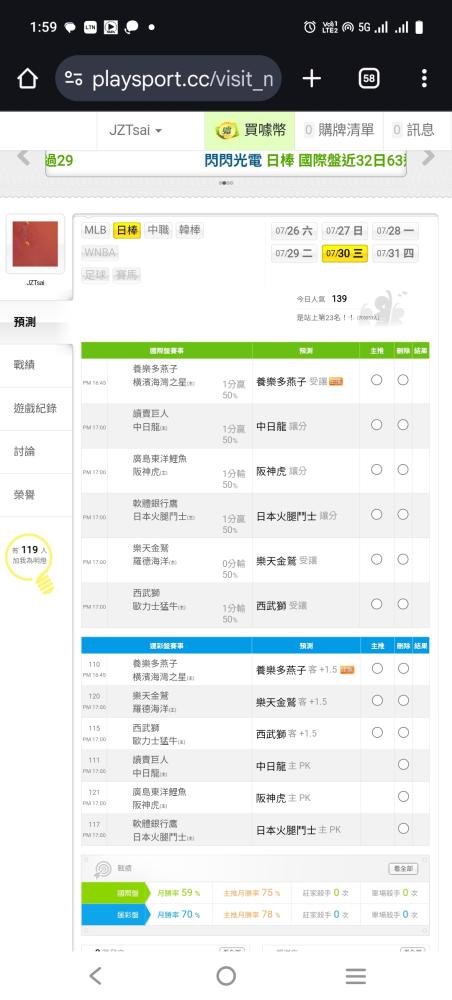Select the 07/31 四 date button
This screenshot has height=1000, width=452.
(395, 254)
